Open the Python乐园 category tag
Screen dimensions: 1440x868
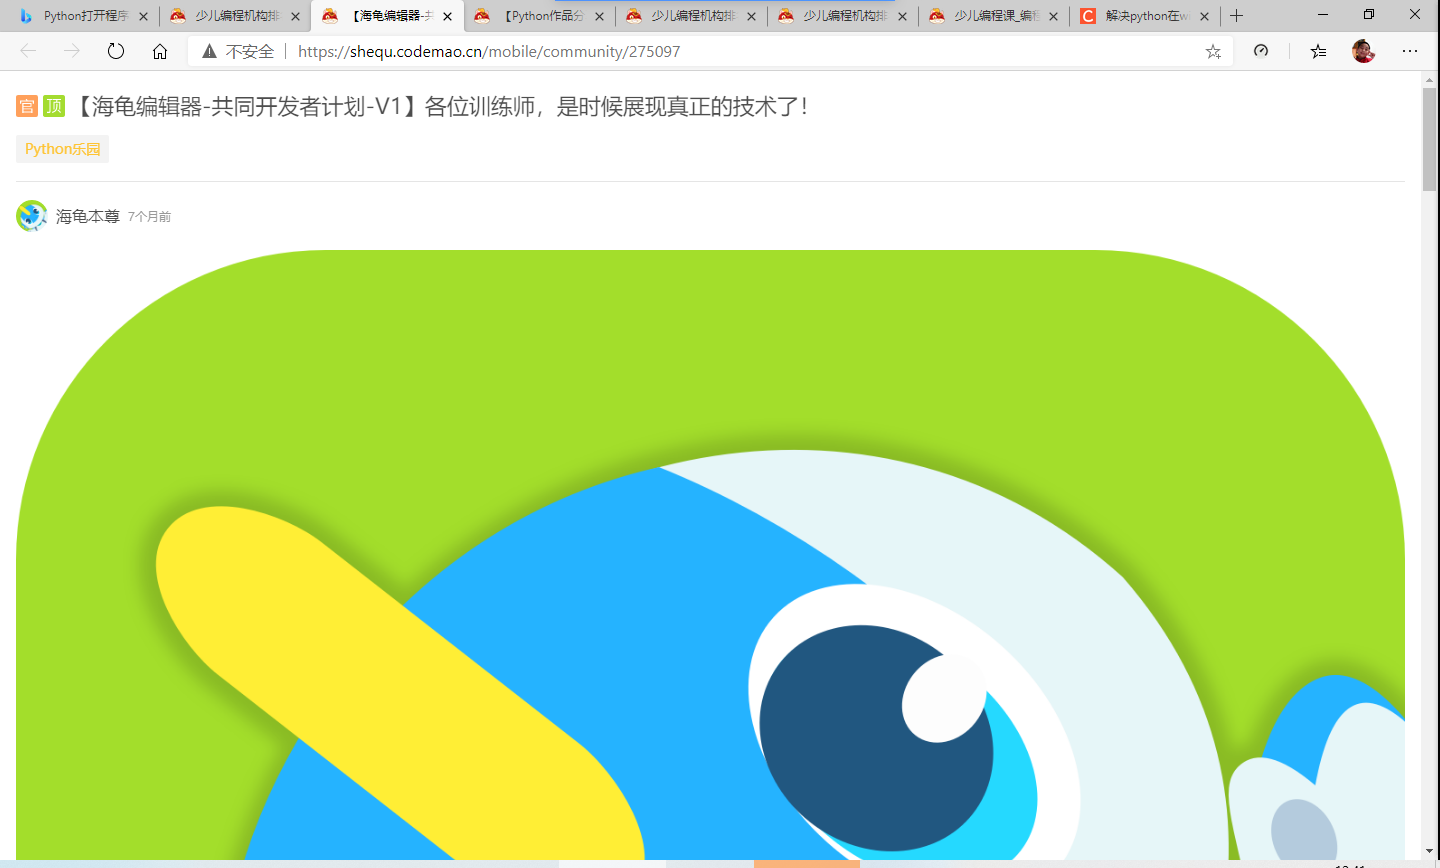tap(62, 149)
